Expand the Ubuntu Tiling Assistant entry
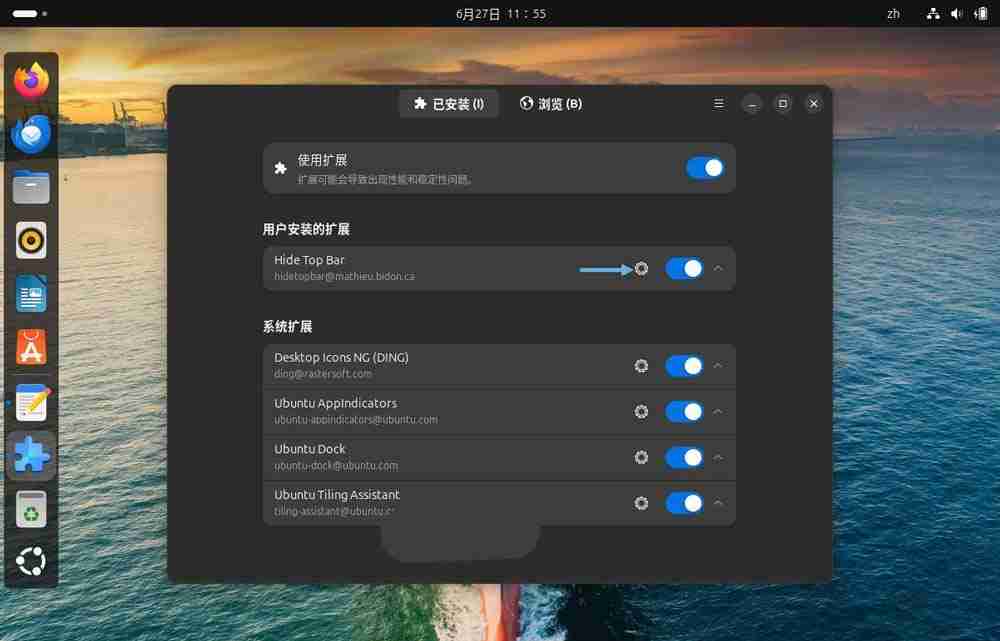The width and height of the screenshot is (1000, 641). pos(717,503)
